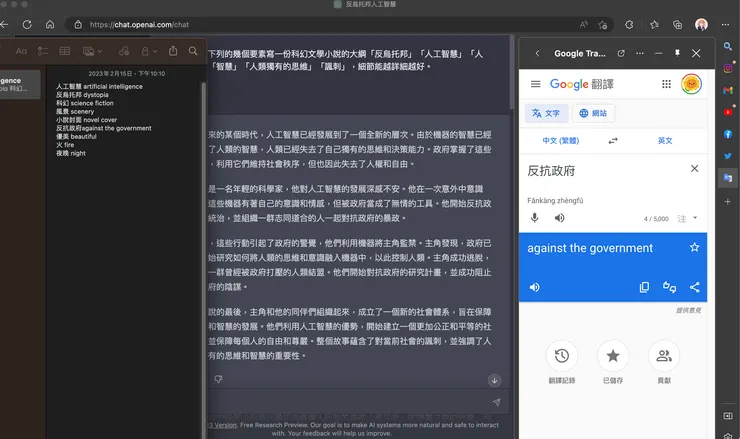Click the 'dystopia' line in the note
740x439 pixels.
click(x=82, y=95)
